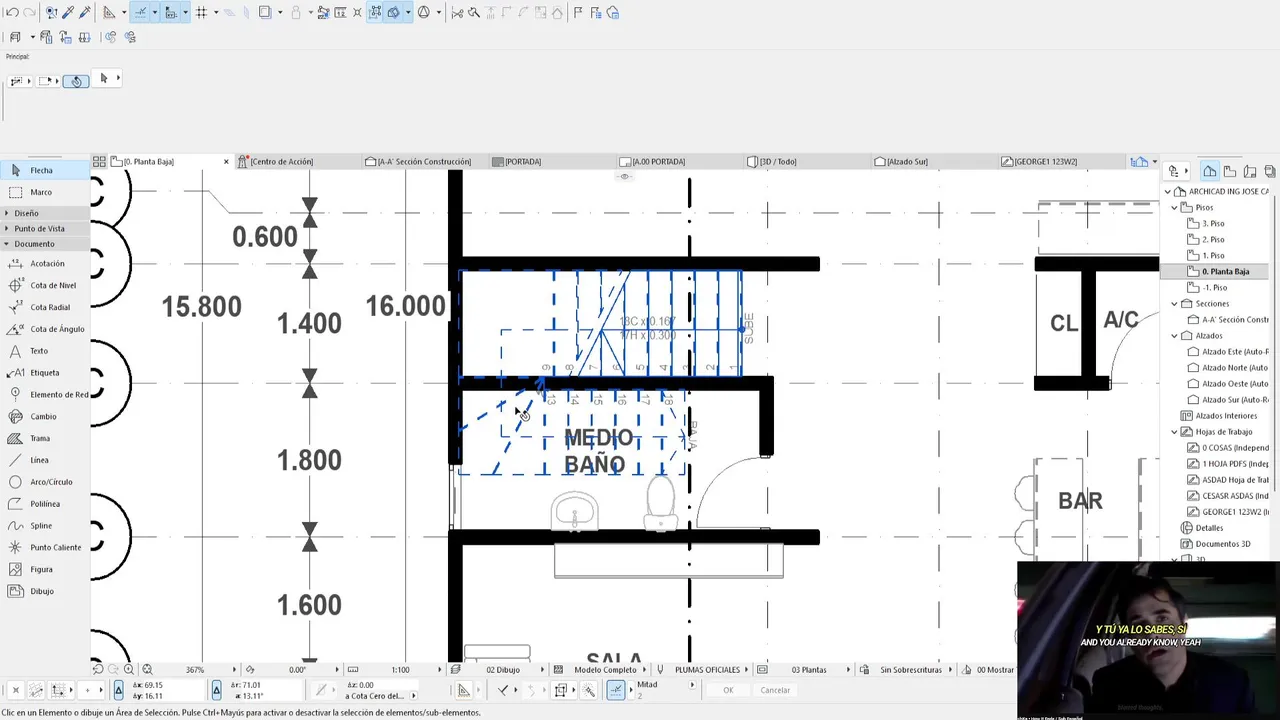
Task: Collapse the Hojas de Trabajo folder
Action: pyautogui.click(x=1175, y=431)
